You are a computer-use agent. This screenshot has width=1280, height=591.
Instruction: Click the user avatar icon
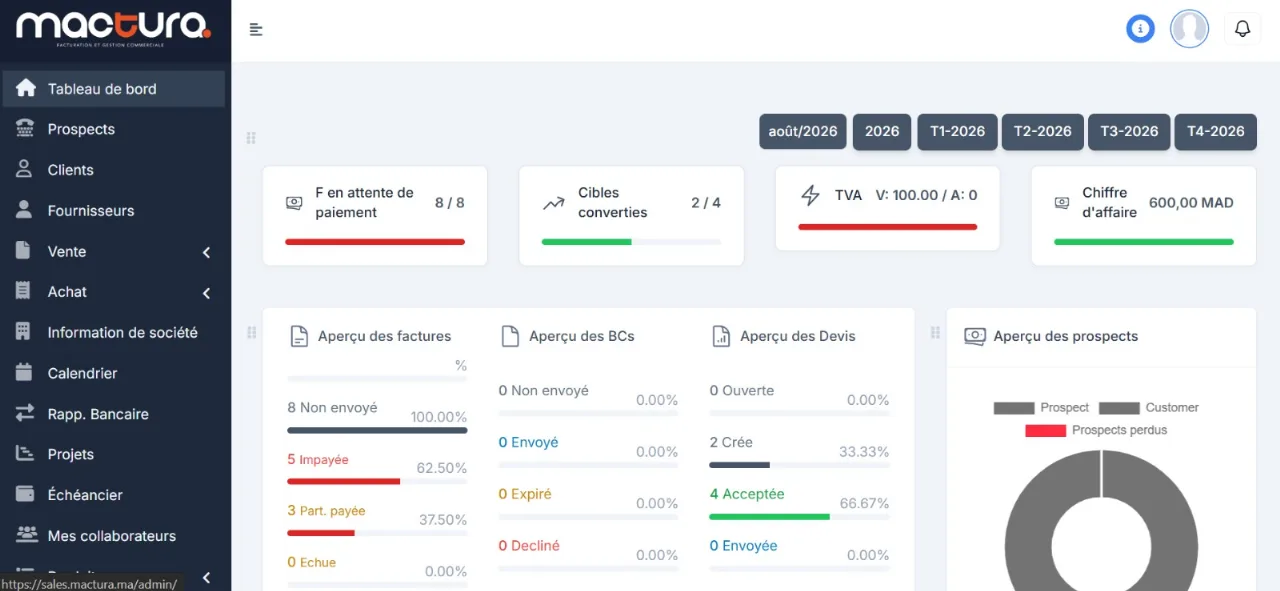tap(1189, 29)
